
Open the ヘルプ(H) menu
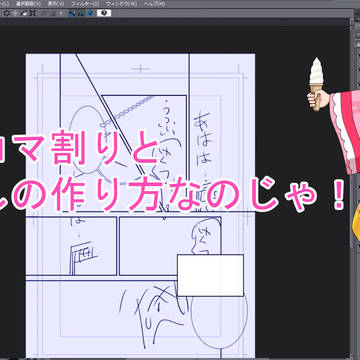tap(154, 4)
